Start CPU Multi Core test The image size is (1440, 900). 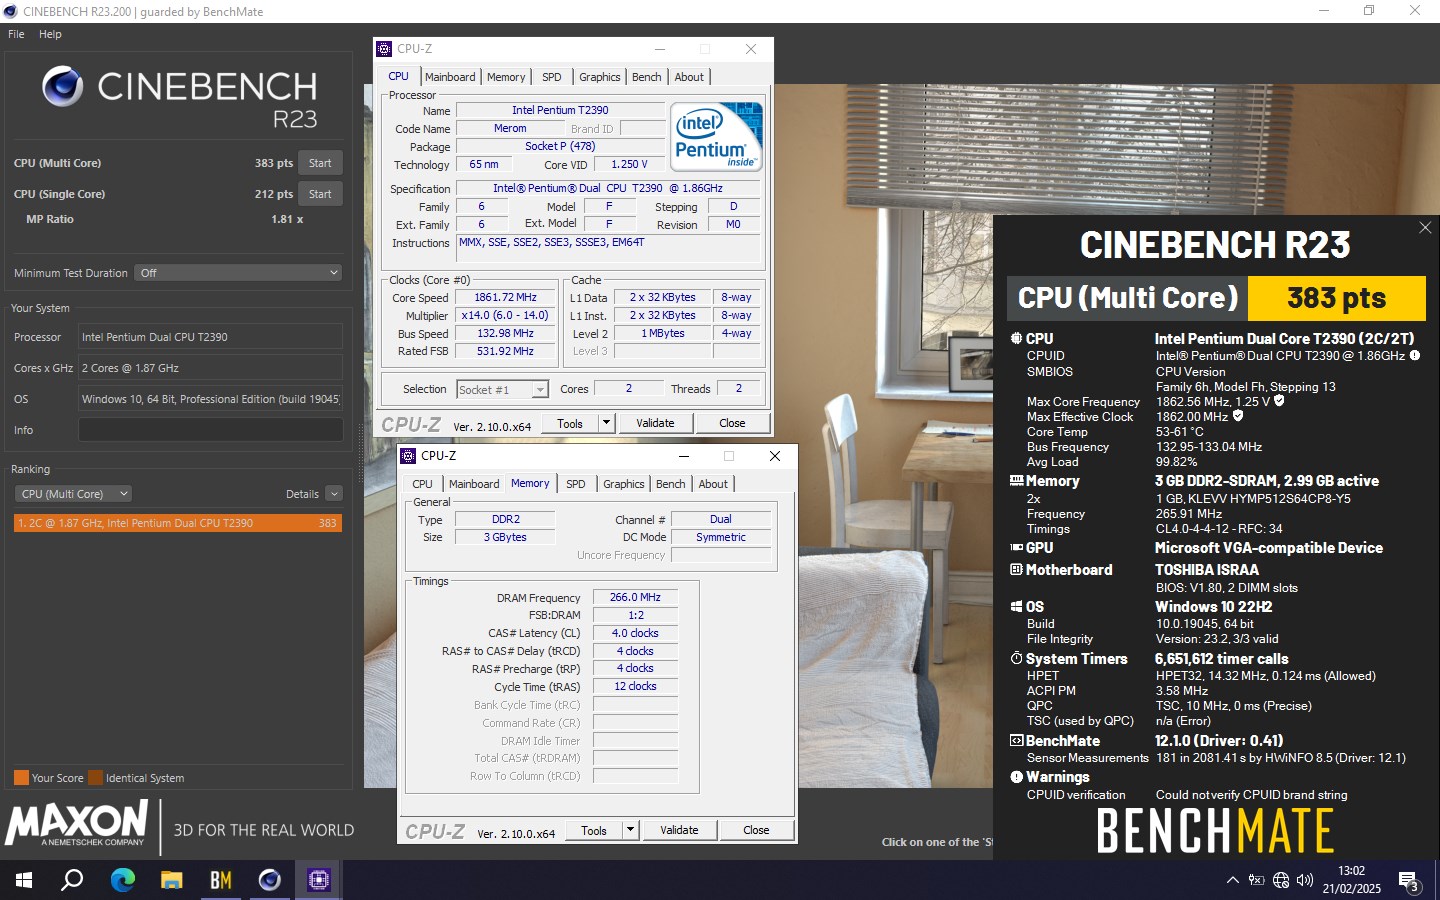pyautogui.click(x=320, y=163)
